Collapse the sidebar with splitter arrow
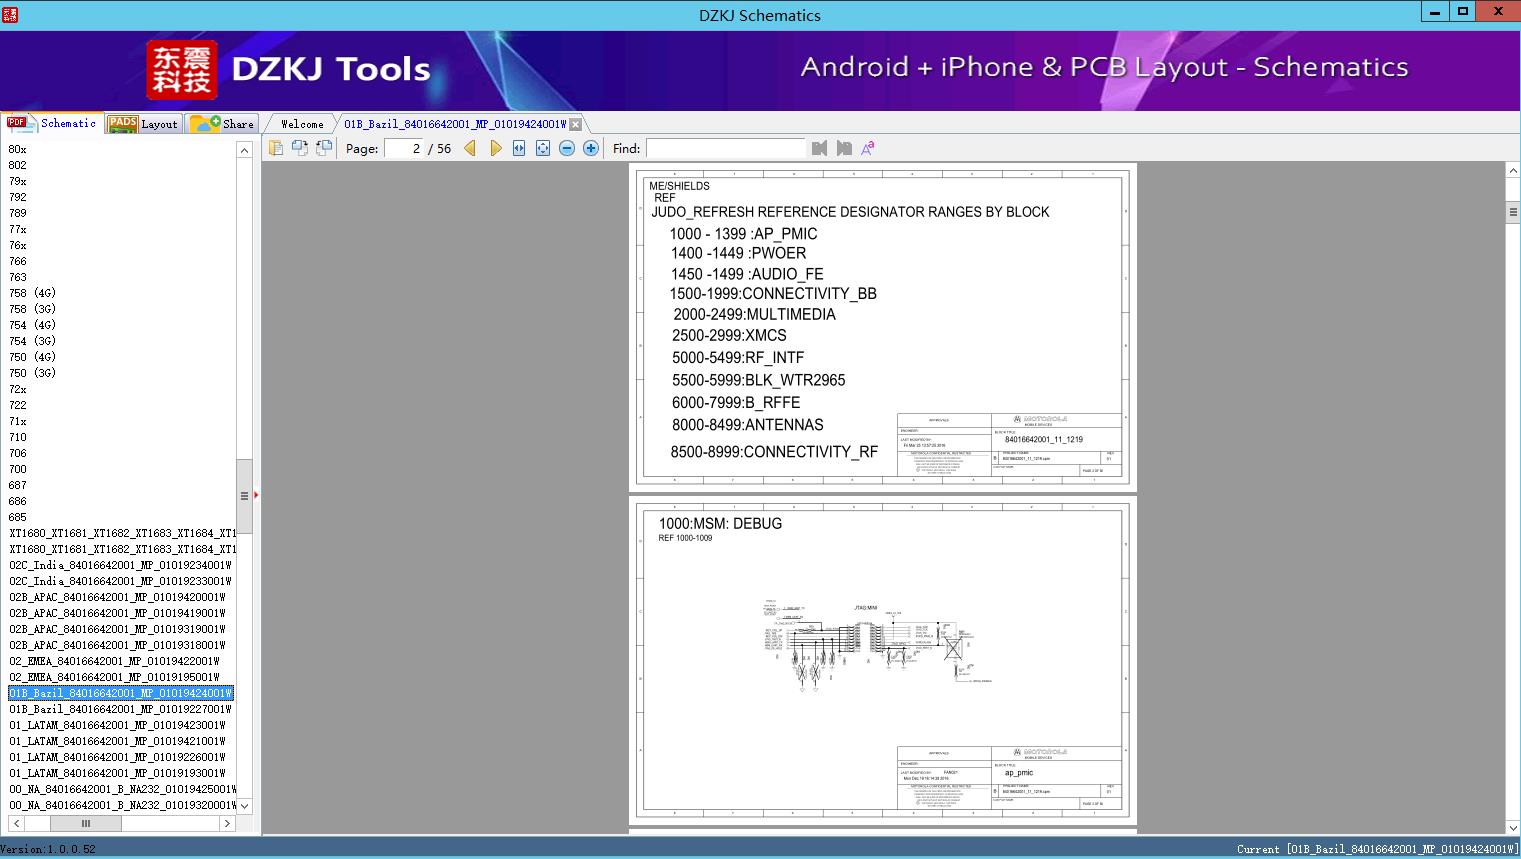 tap(256, 495)
